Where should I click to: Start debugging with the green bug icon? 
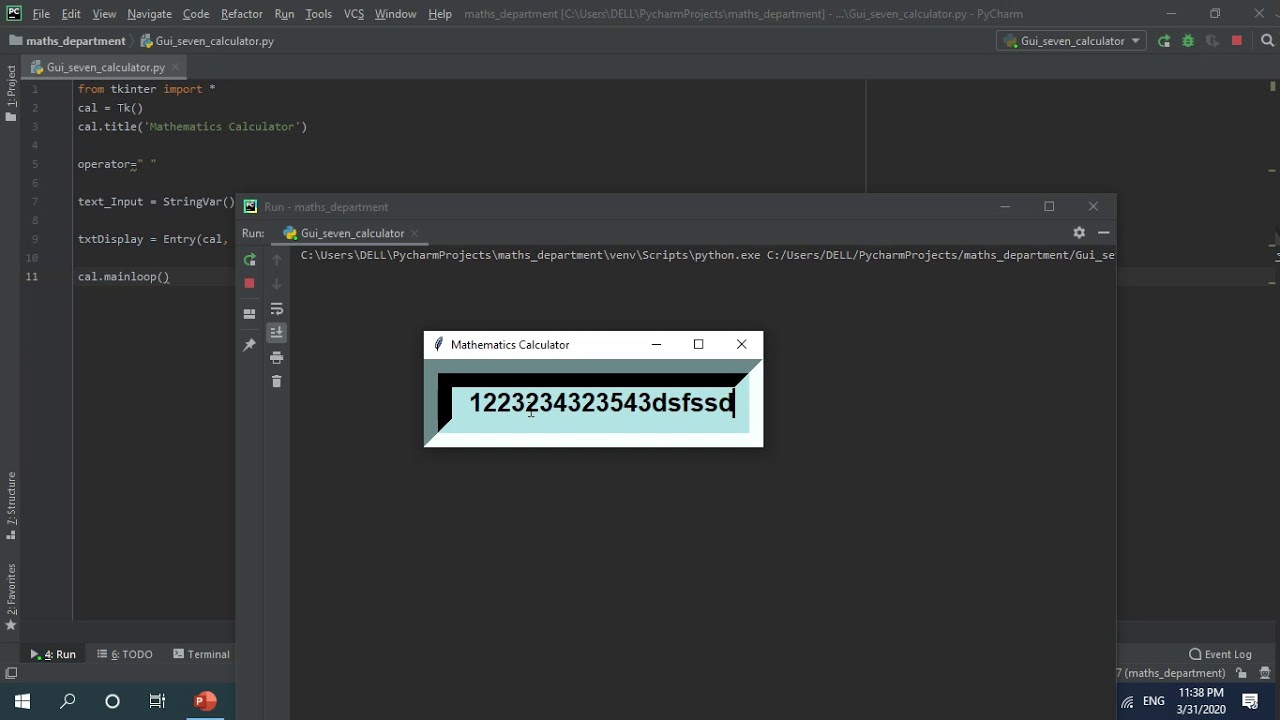click(1188, 41)
